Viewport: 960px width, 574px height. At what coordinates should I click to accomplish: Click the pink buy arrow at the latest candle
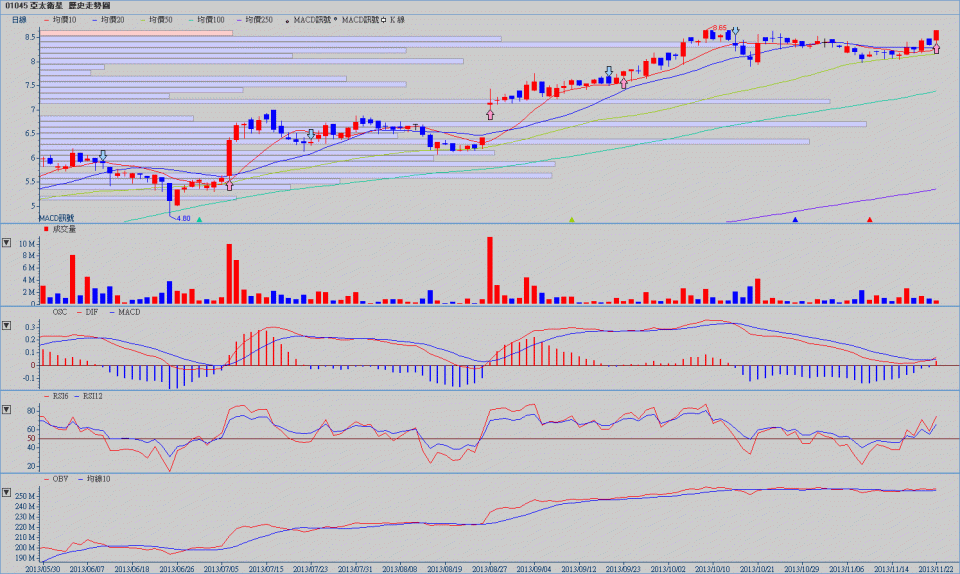tap(936, 48)
